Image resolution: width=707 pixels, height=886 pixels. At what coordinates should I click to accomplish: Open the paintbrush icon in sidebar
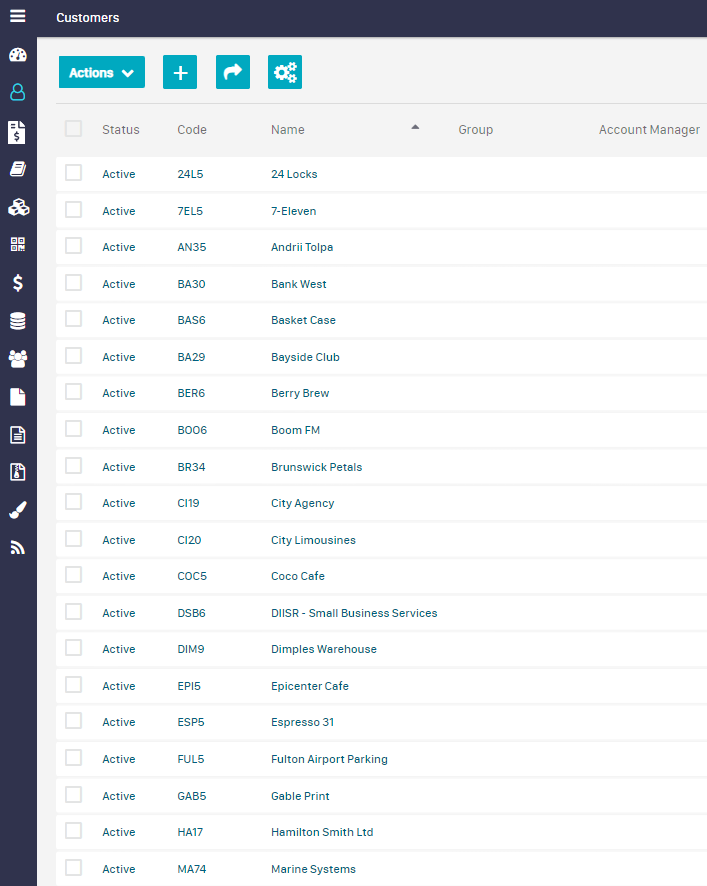18,510
